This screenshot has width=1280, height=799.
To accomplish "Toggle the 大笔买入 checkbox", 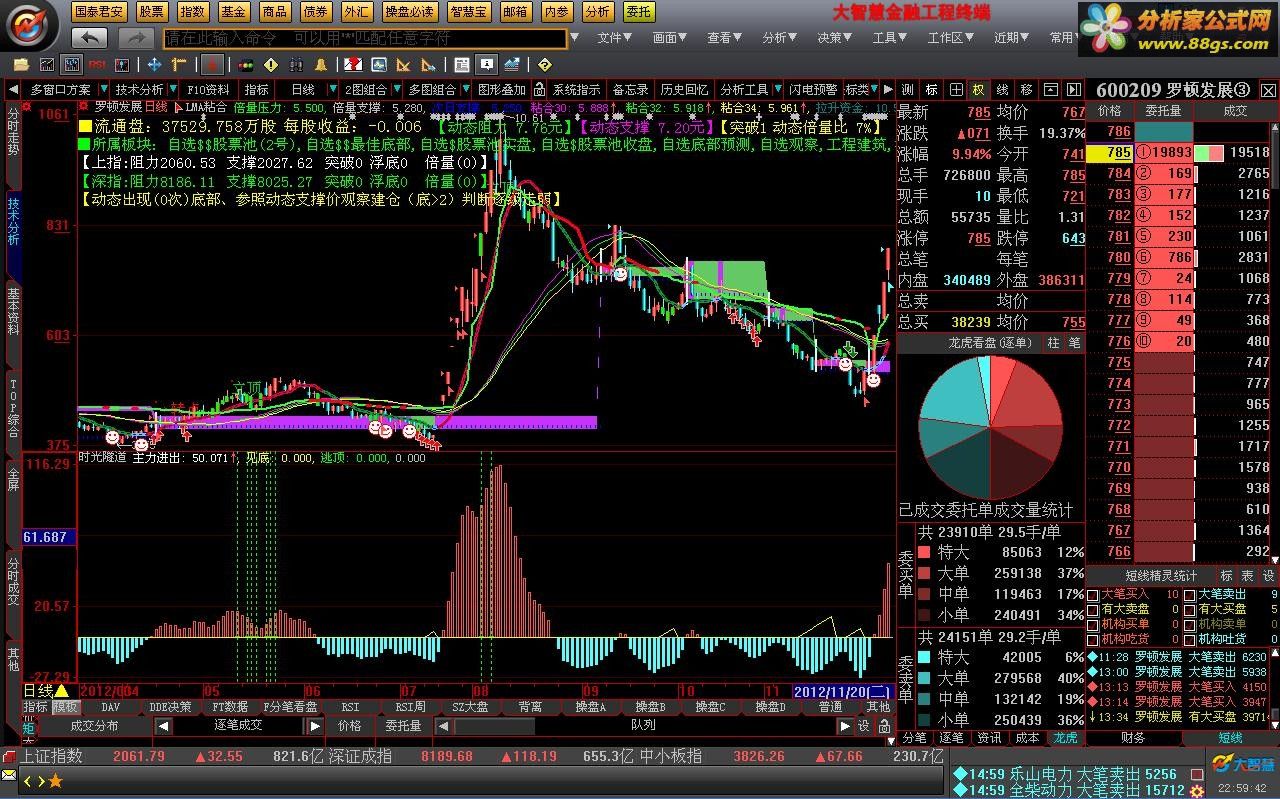I will coord(1092,595).
